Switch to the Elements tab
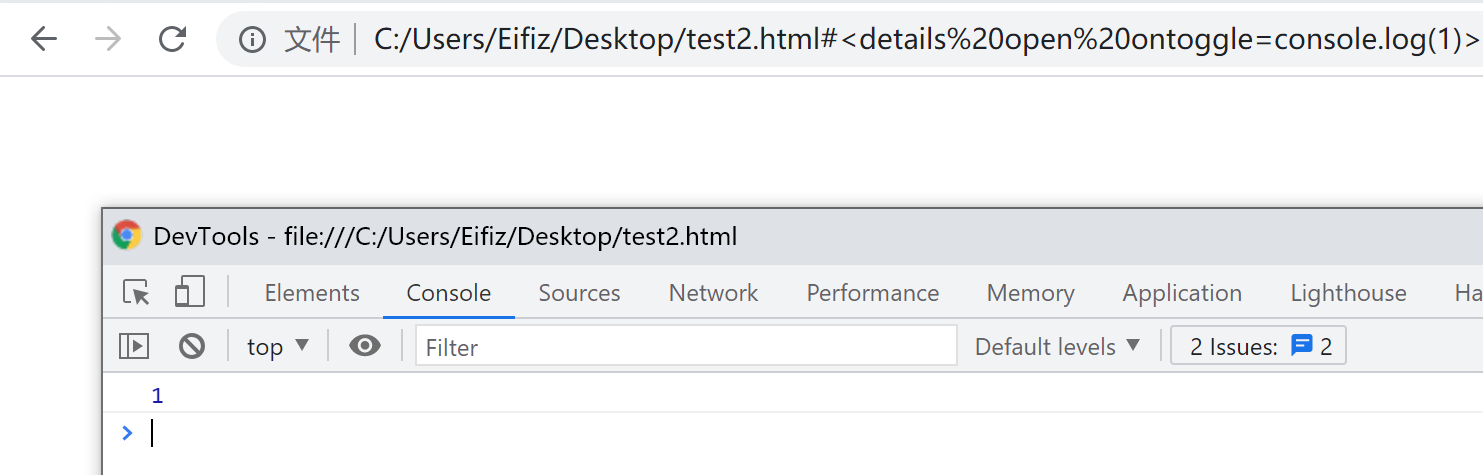 pyautogui.click(x=312, y=293)
